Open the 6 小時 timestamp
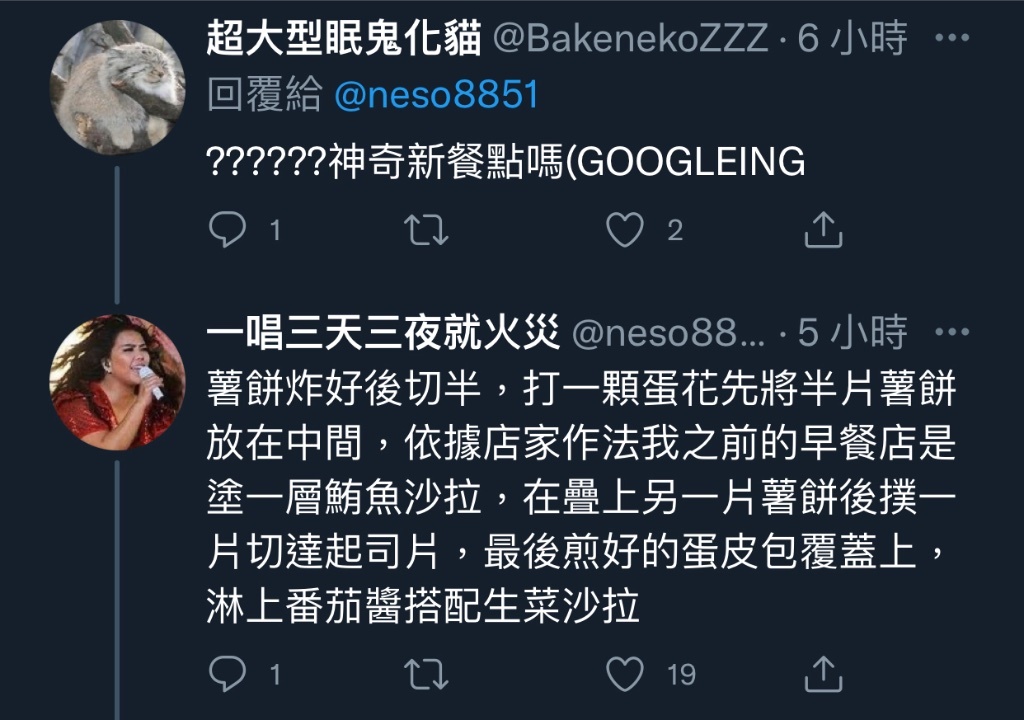1024x720 pixels. (x=852, y=38)
